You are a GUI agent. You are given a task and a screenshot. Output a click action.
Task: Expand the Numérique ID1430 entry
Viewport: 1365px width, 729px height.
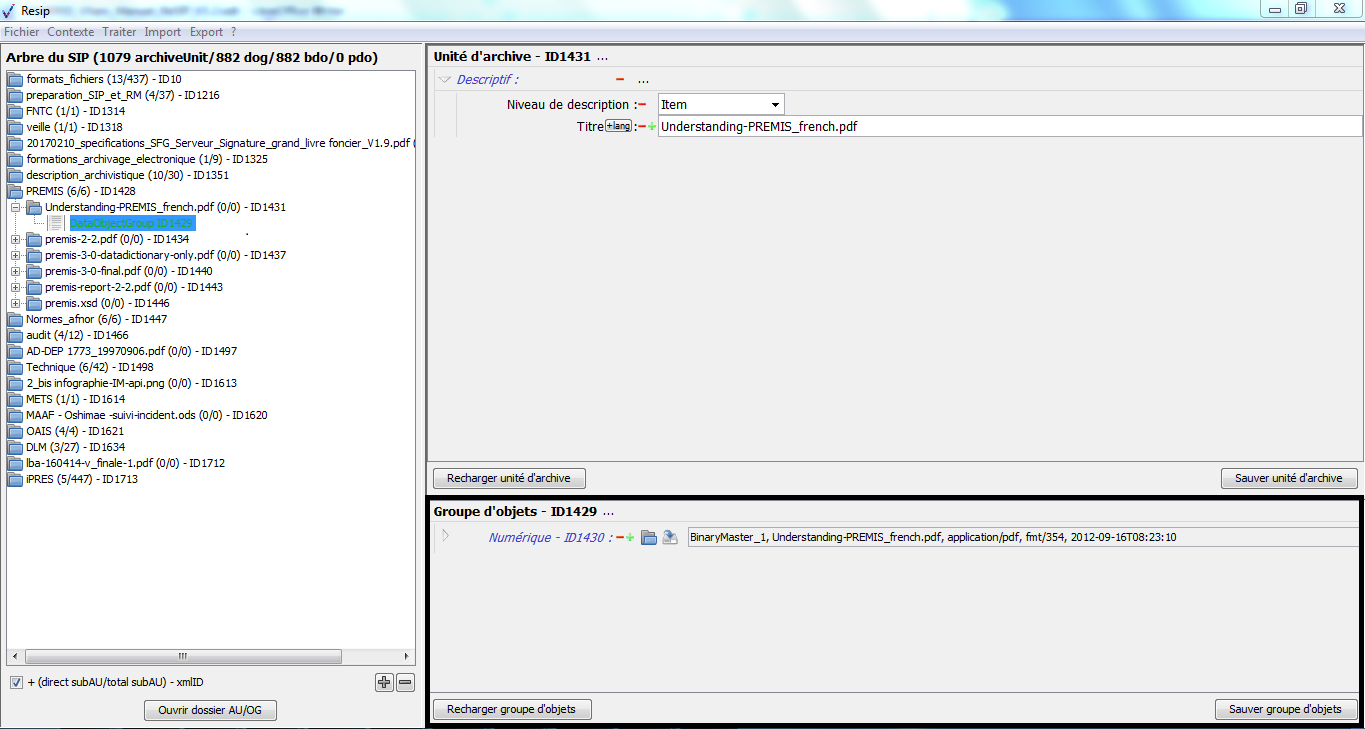(x=446, y=536)
